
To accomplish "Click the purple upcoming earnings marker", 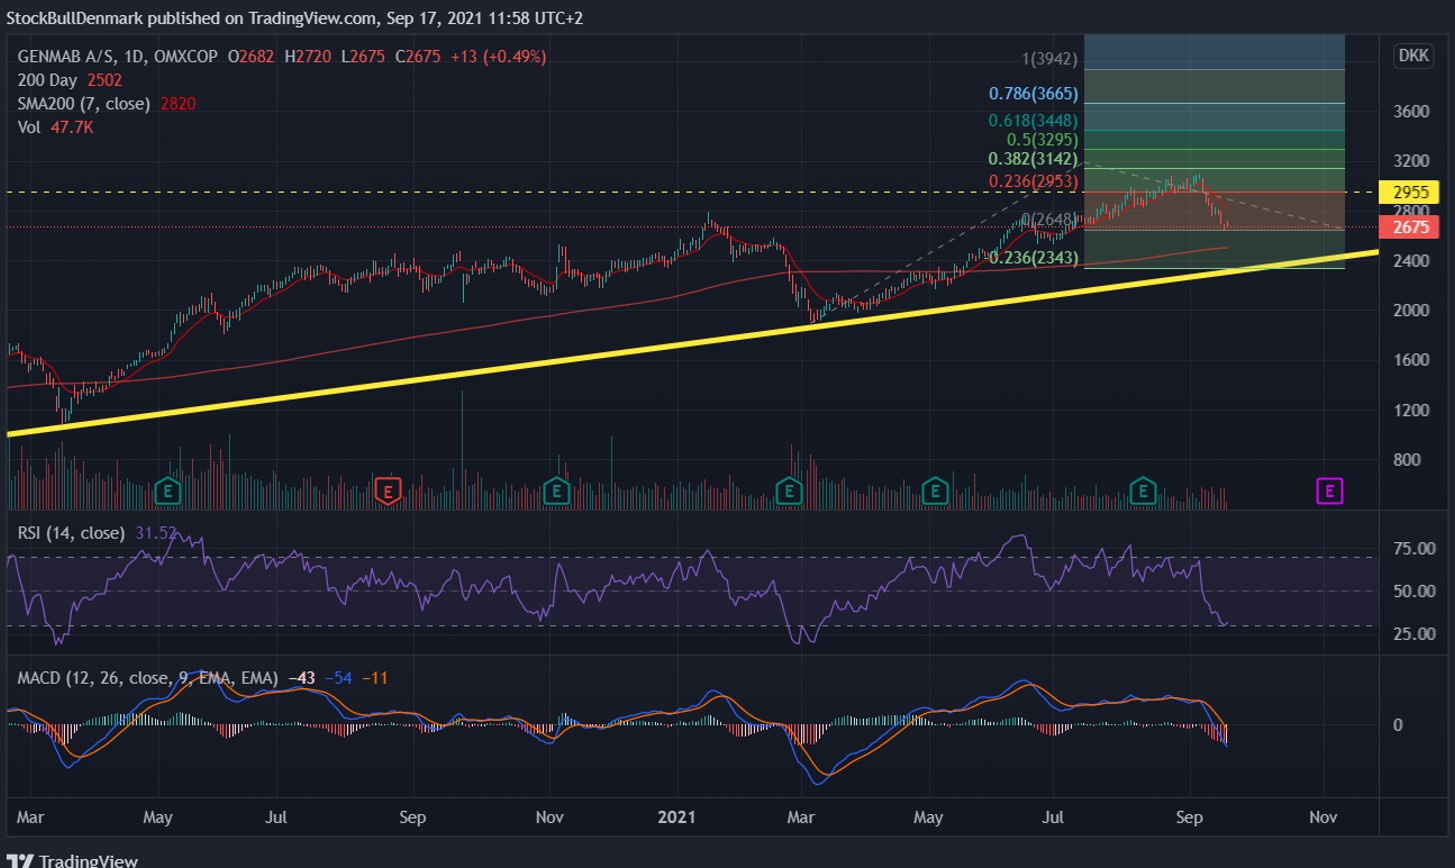I will click(1329, 490).
